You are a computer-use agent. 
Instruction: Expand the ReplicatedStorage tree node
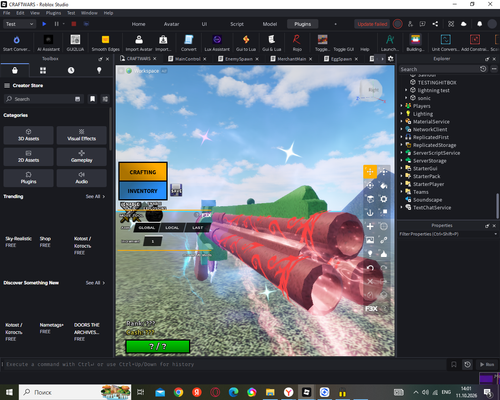[x=402, y=145]
